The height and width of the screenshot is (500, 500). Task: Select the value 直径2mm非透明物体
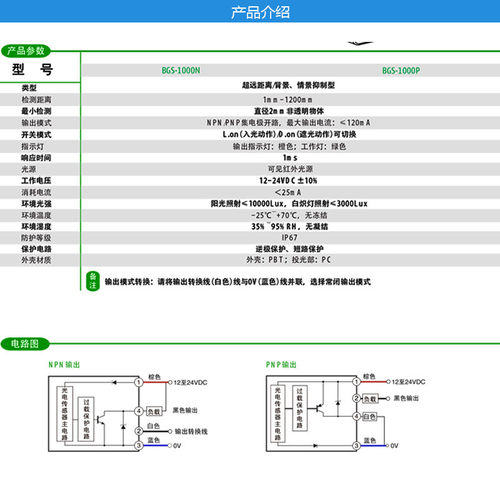289,111
